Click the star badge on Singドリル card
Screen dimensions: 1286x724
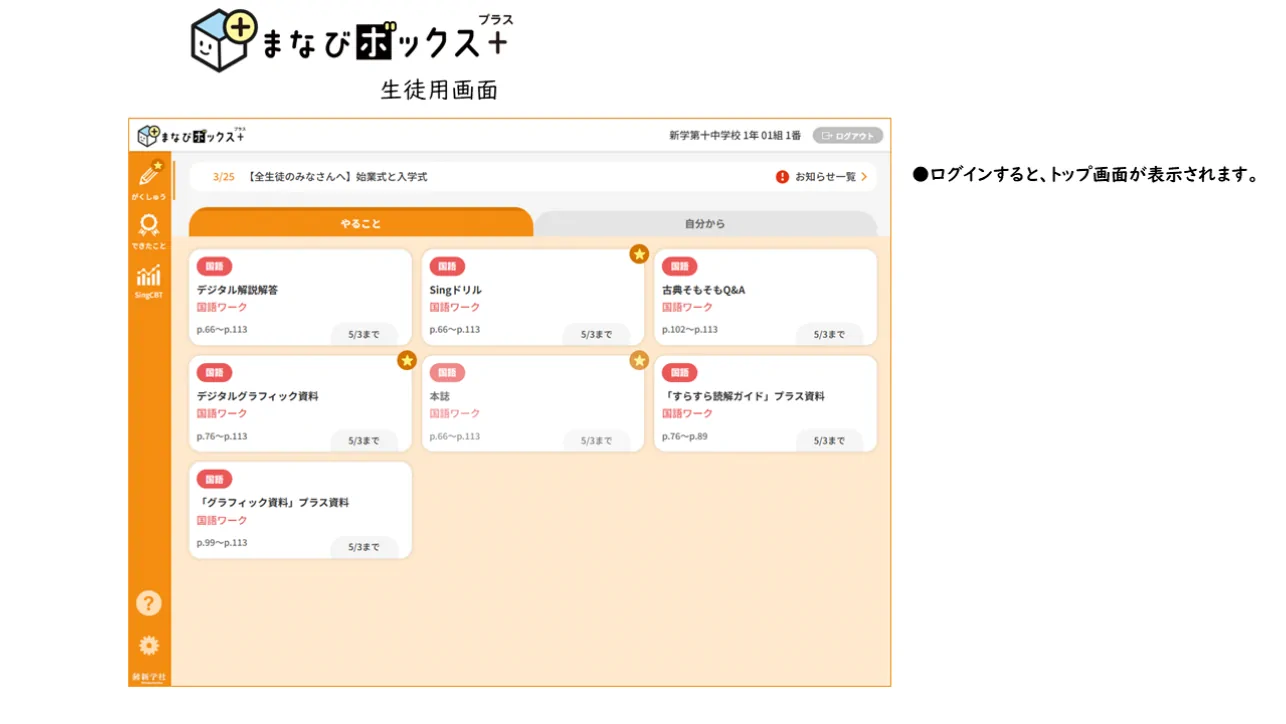coord(639,254)
